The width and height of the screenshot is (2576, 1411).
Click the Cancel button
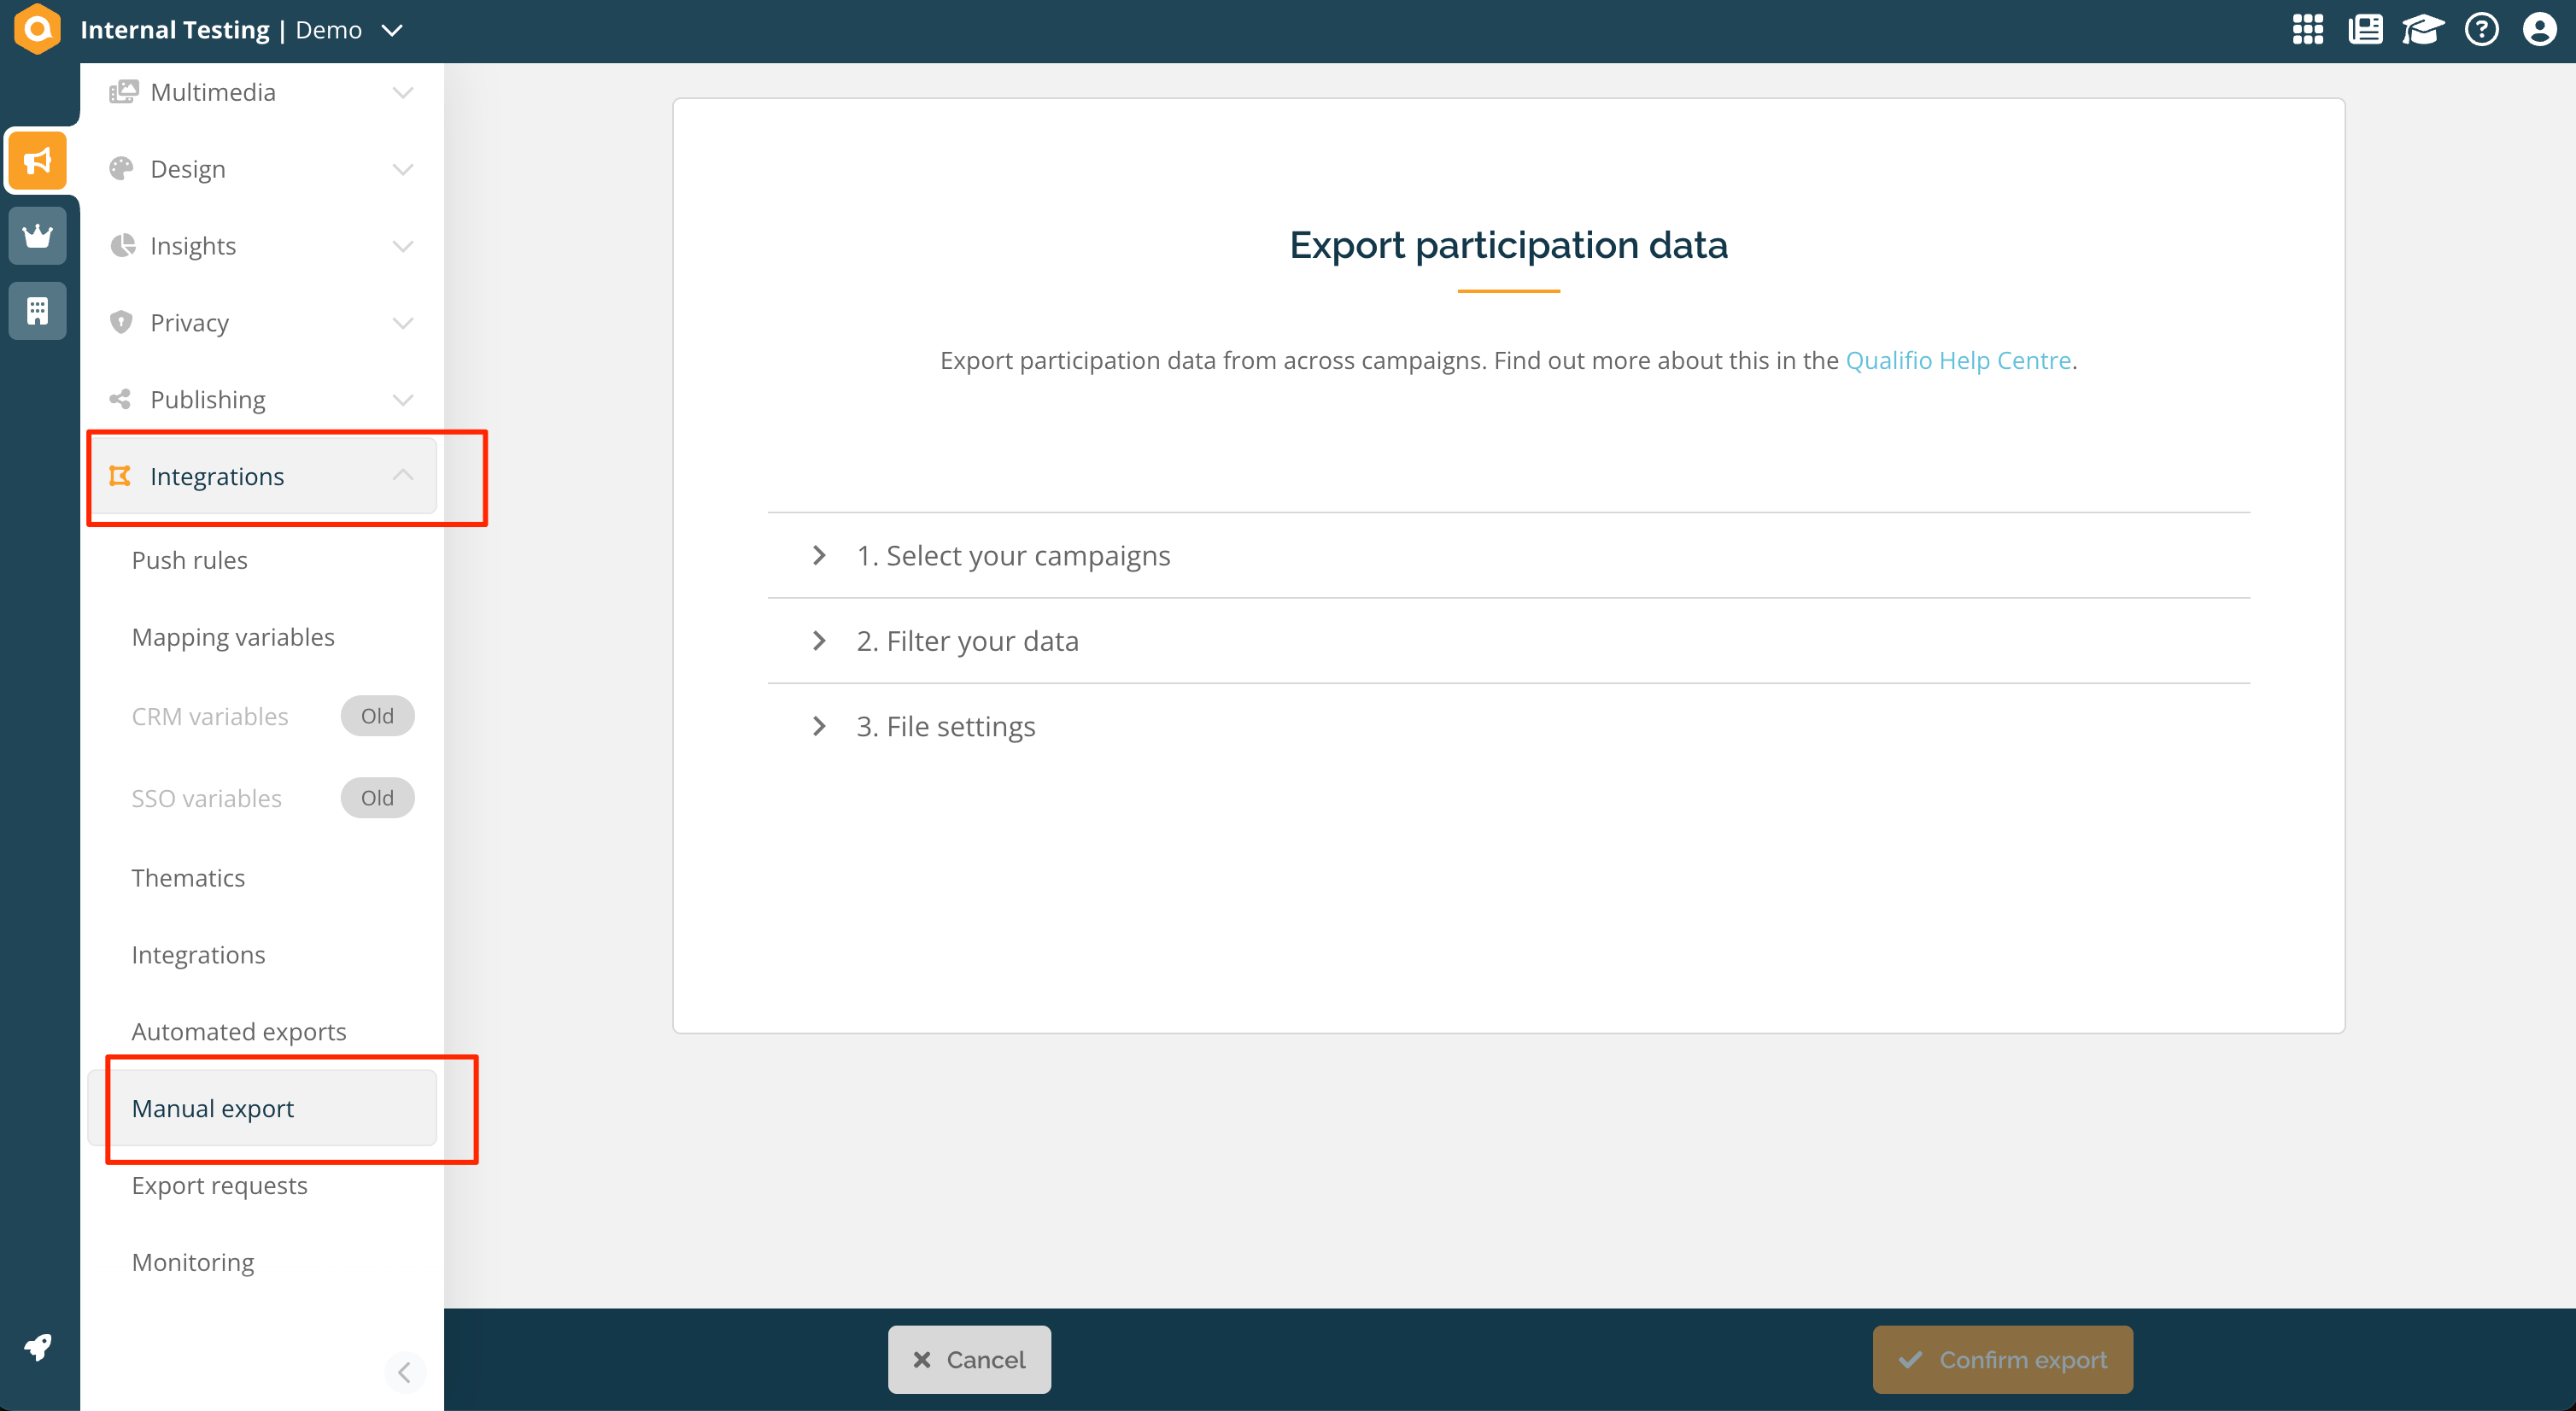(x=969, y=1360)
